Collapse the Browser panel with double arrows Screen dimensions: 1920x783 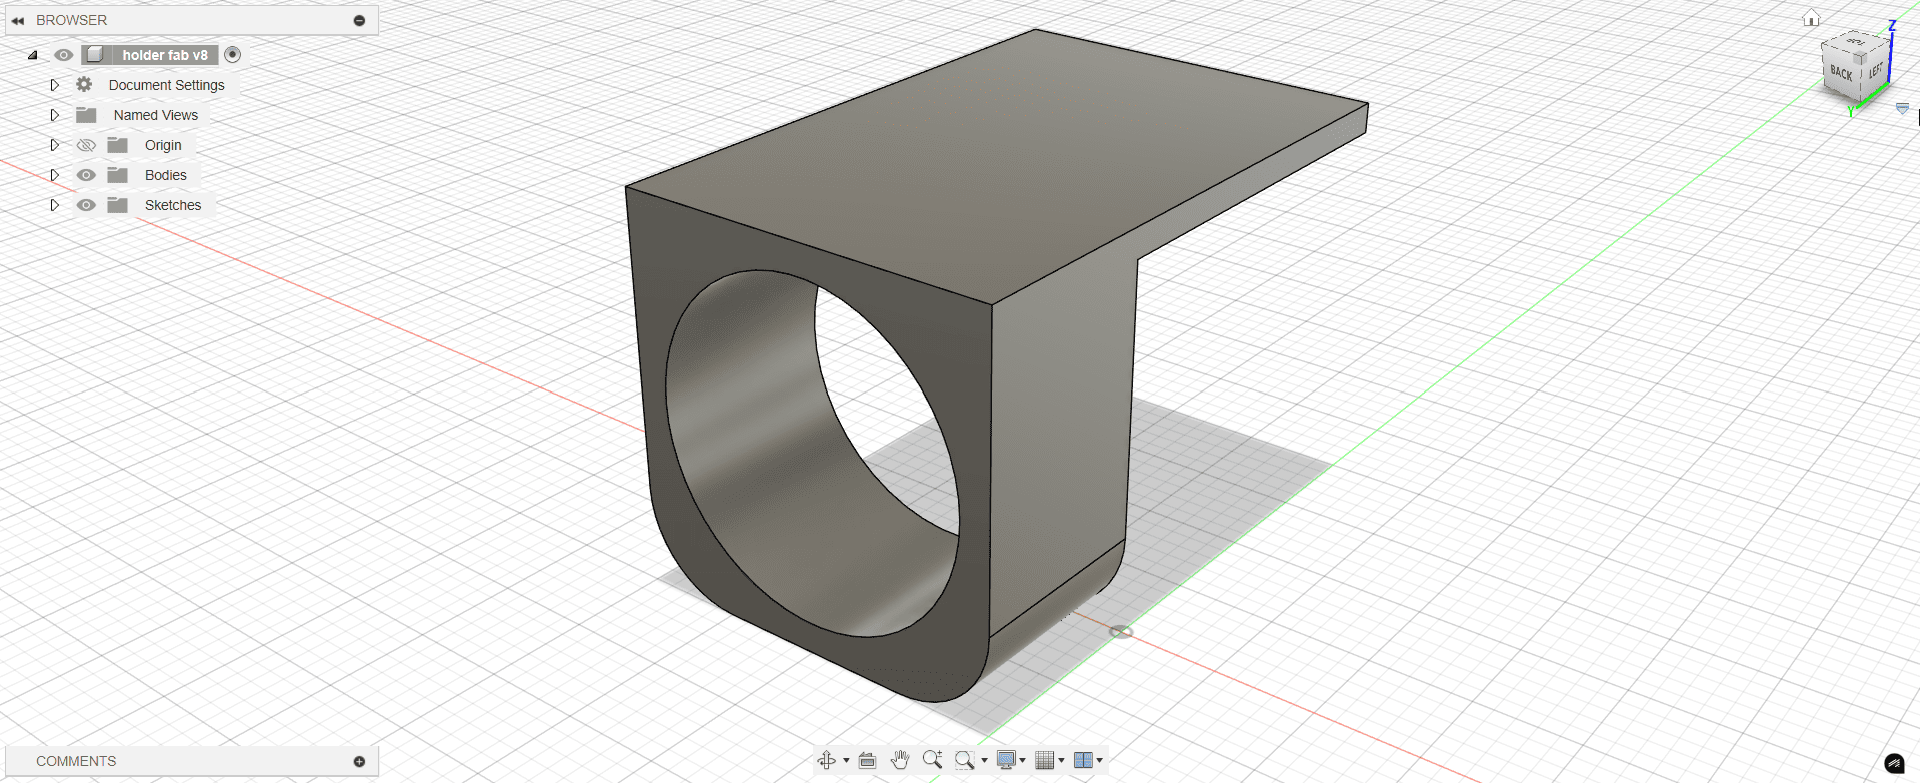18,20
